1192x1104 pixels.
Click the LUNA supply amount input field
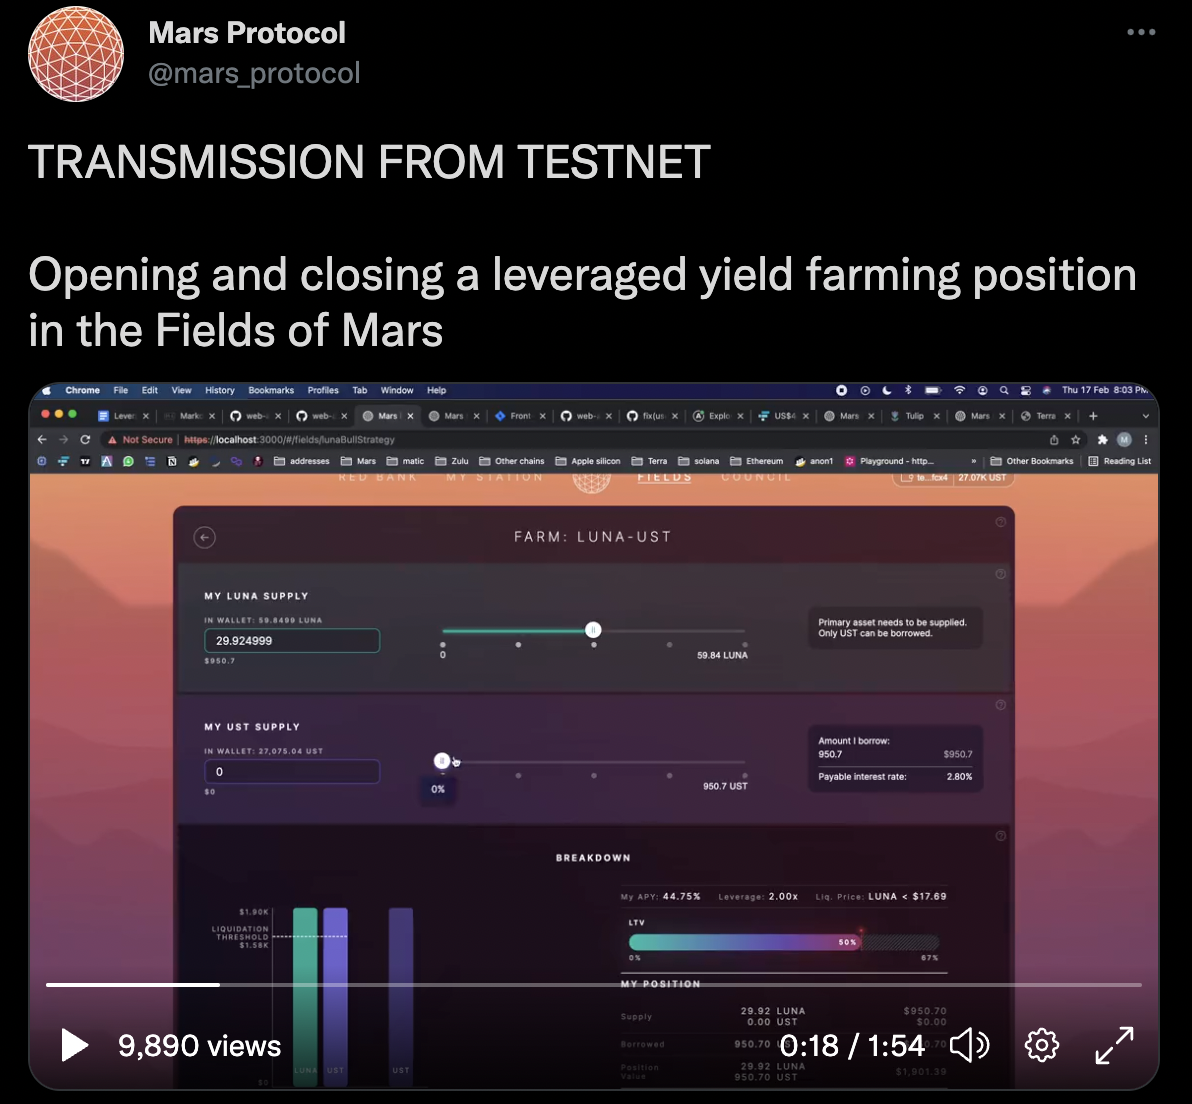pyautogui.click(x=292, y=640)
